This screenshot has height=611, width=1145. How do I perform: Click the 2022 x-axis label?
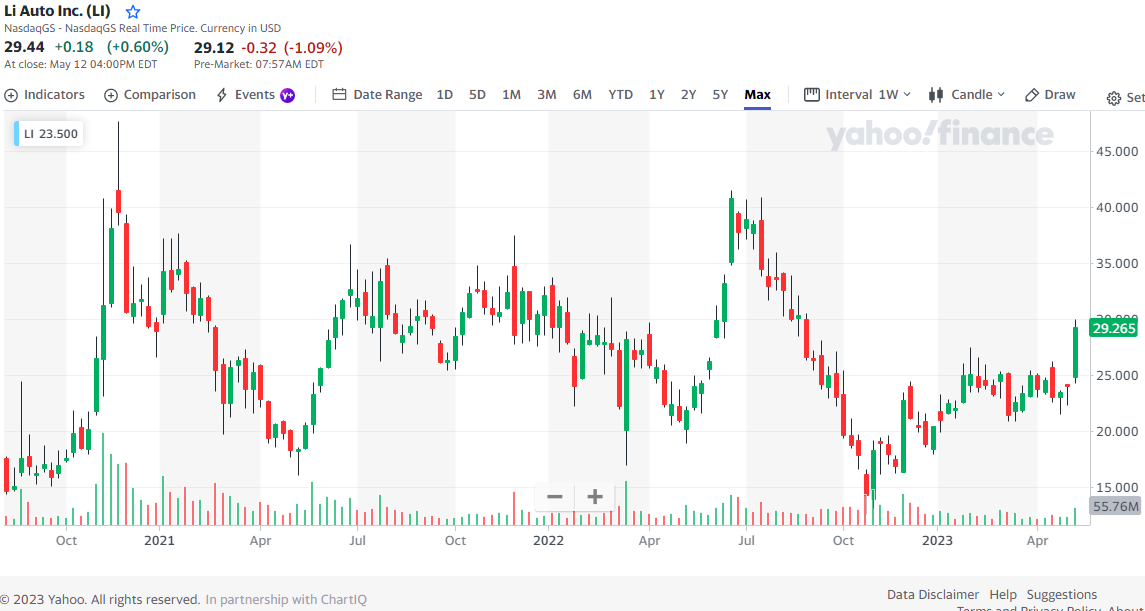pos(548,541)
